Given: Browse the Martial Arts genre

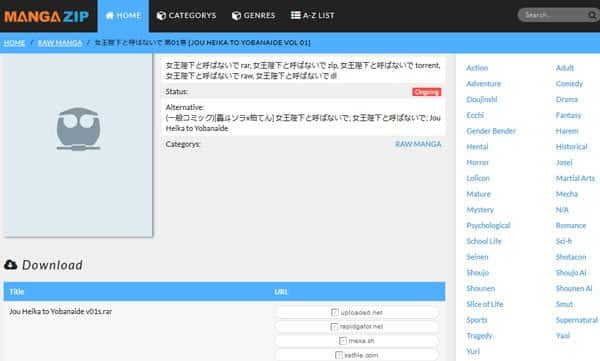Looking at the screenshot, I should [575, 178].
